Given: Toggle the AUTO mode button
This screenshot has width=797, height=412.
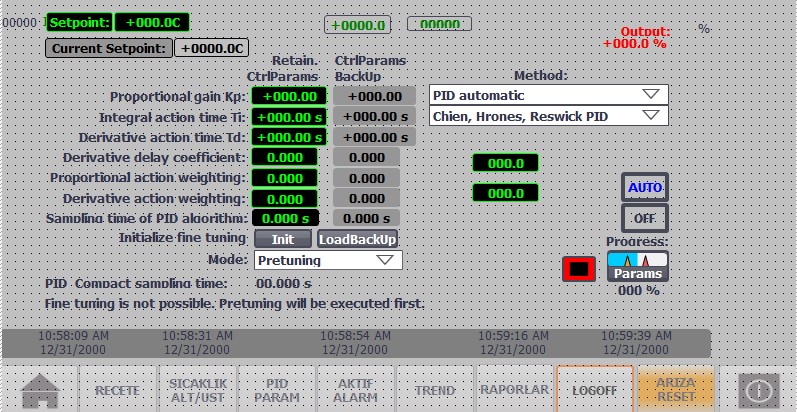Looking at the screenshot, I should [644, 187].
